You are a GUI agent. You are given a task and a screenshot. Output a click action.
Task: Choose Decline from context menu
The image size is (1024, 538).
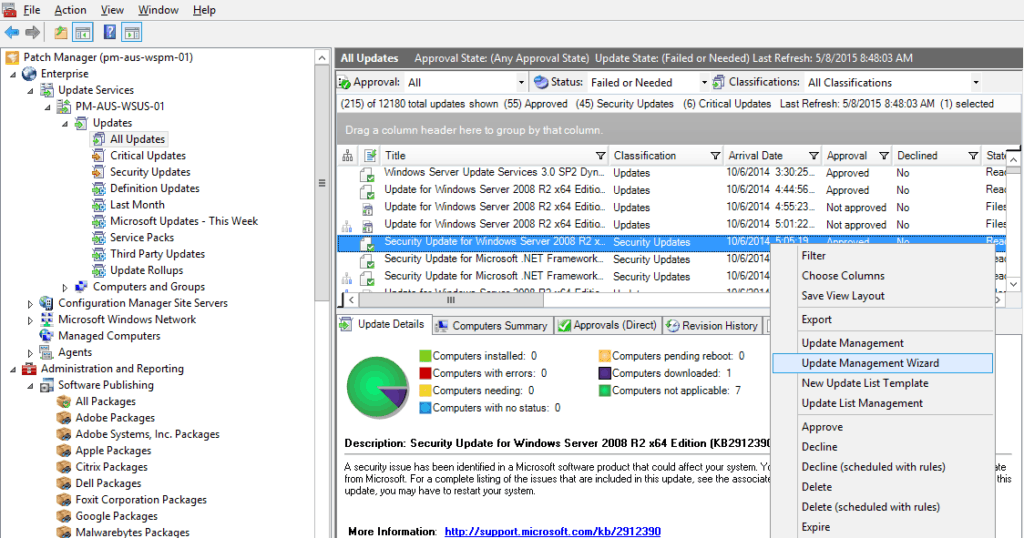819,447
